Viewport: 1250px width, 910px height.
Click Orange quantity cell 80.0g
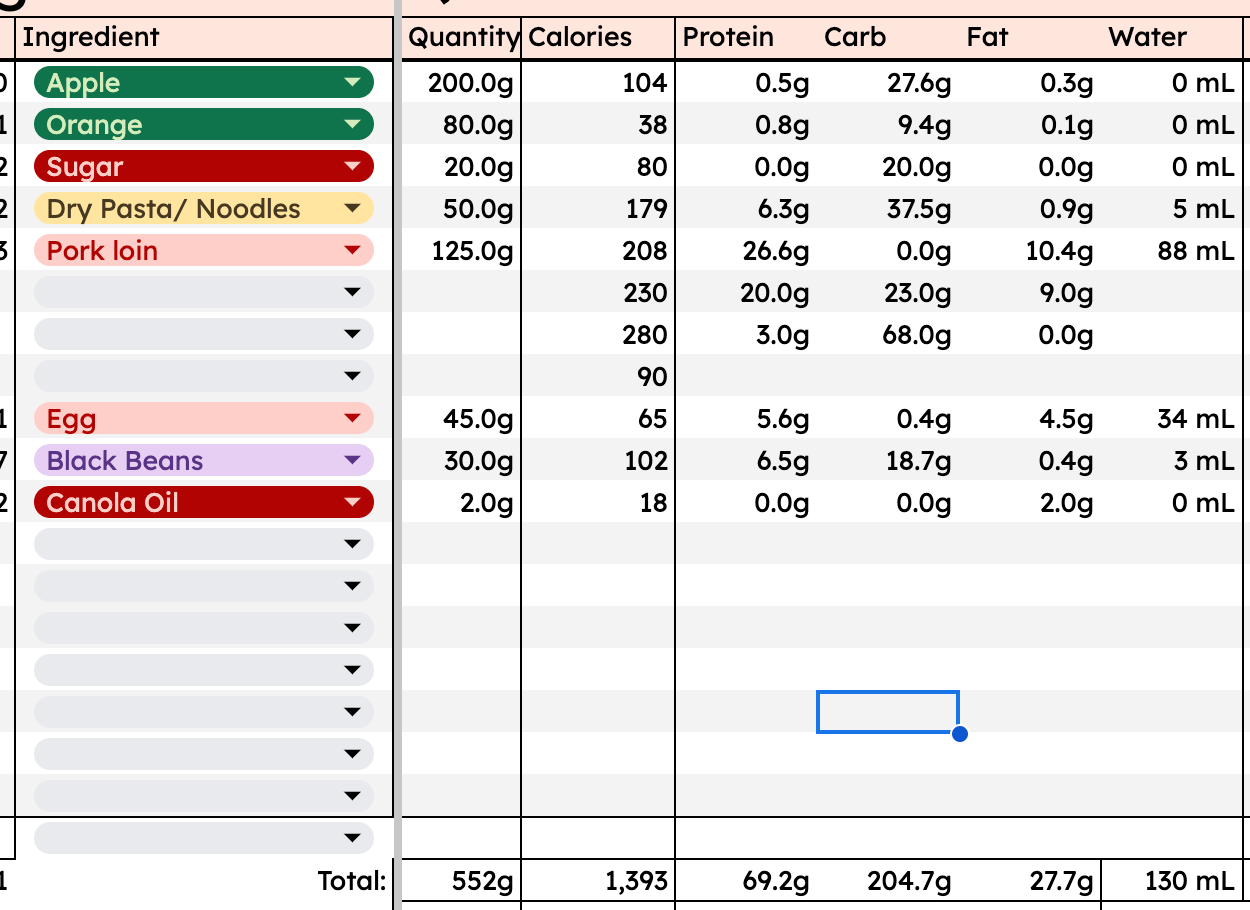(x=461, y=125)
